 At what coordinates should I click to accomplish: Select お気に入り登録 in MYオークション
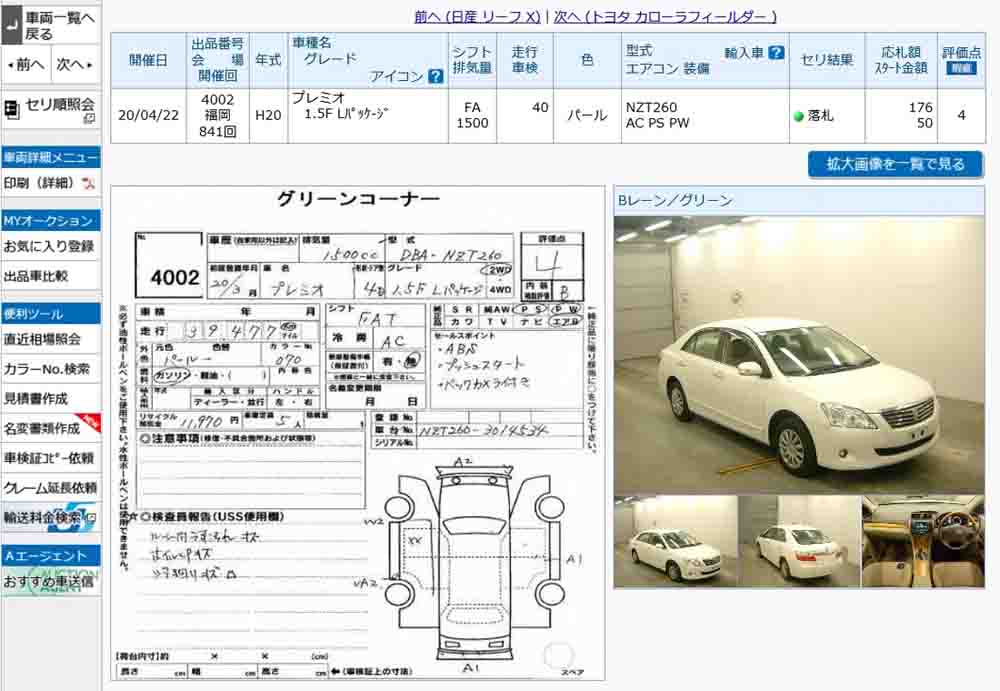(48, 246)
